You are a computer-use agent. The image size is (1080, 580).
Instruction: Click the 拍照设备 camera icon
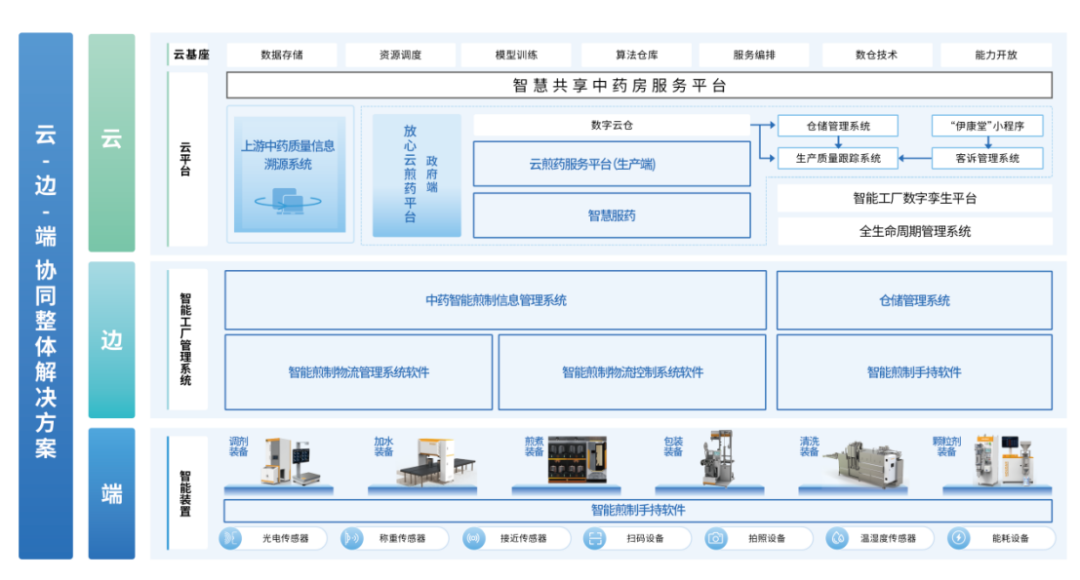(x=716, y=538)
